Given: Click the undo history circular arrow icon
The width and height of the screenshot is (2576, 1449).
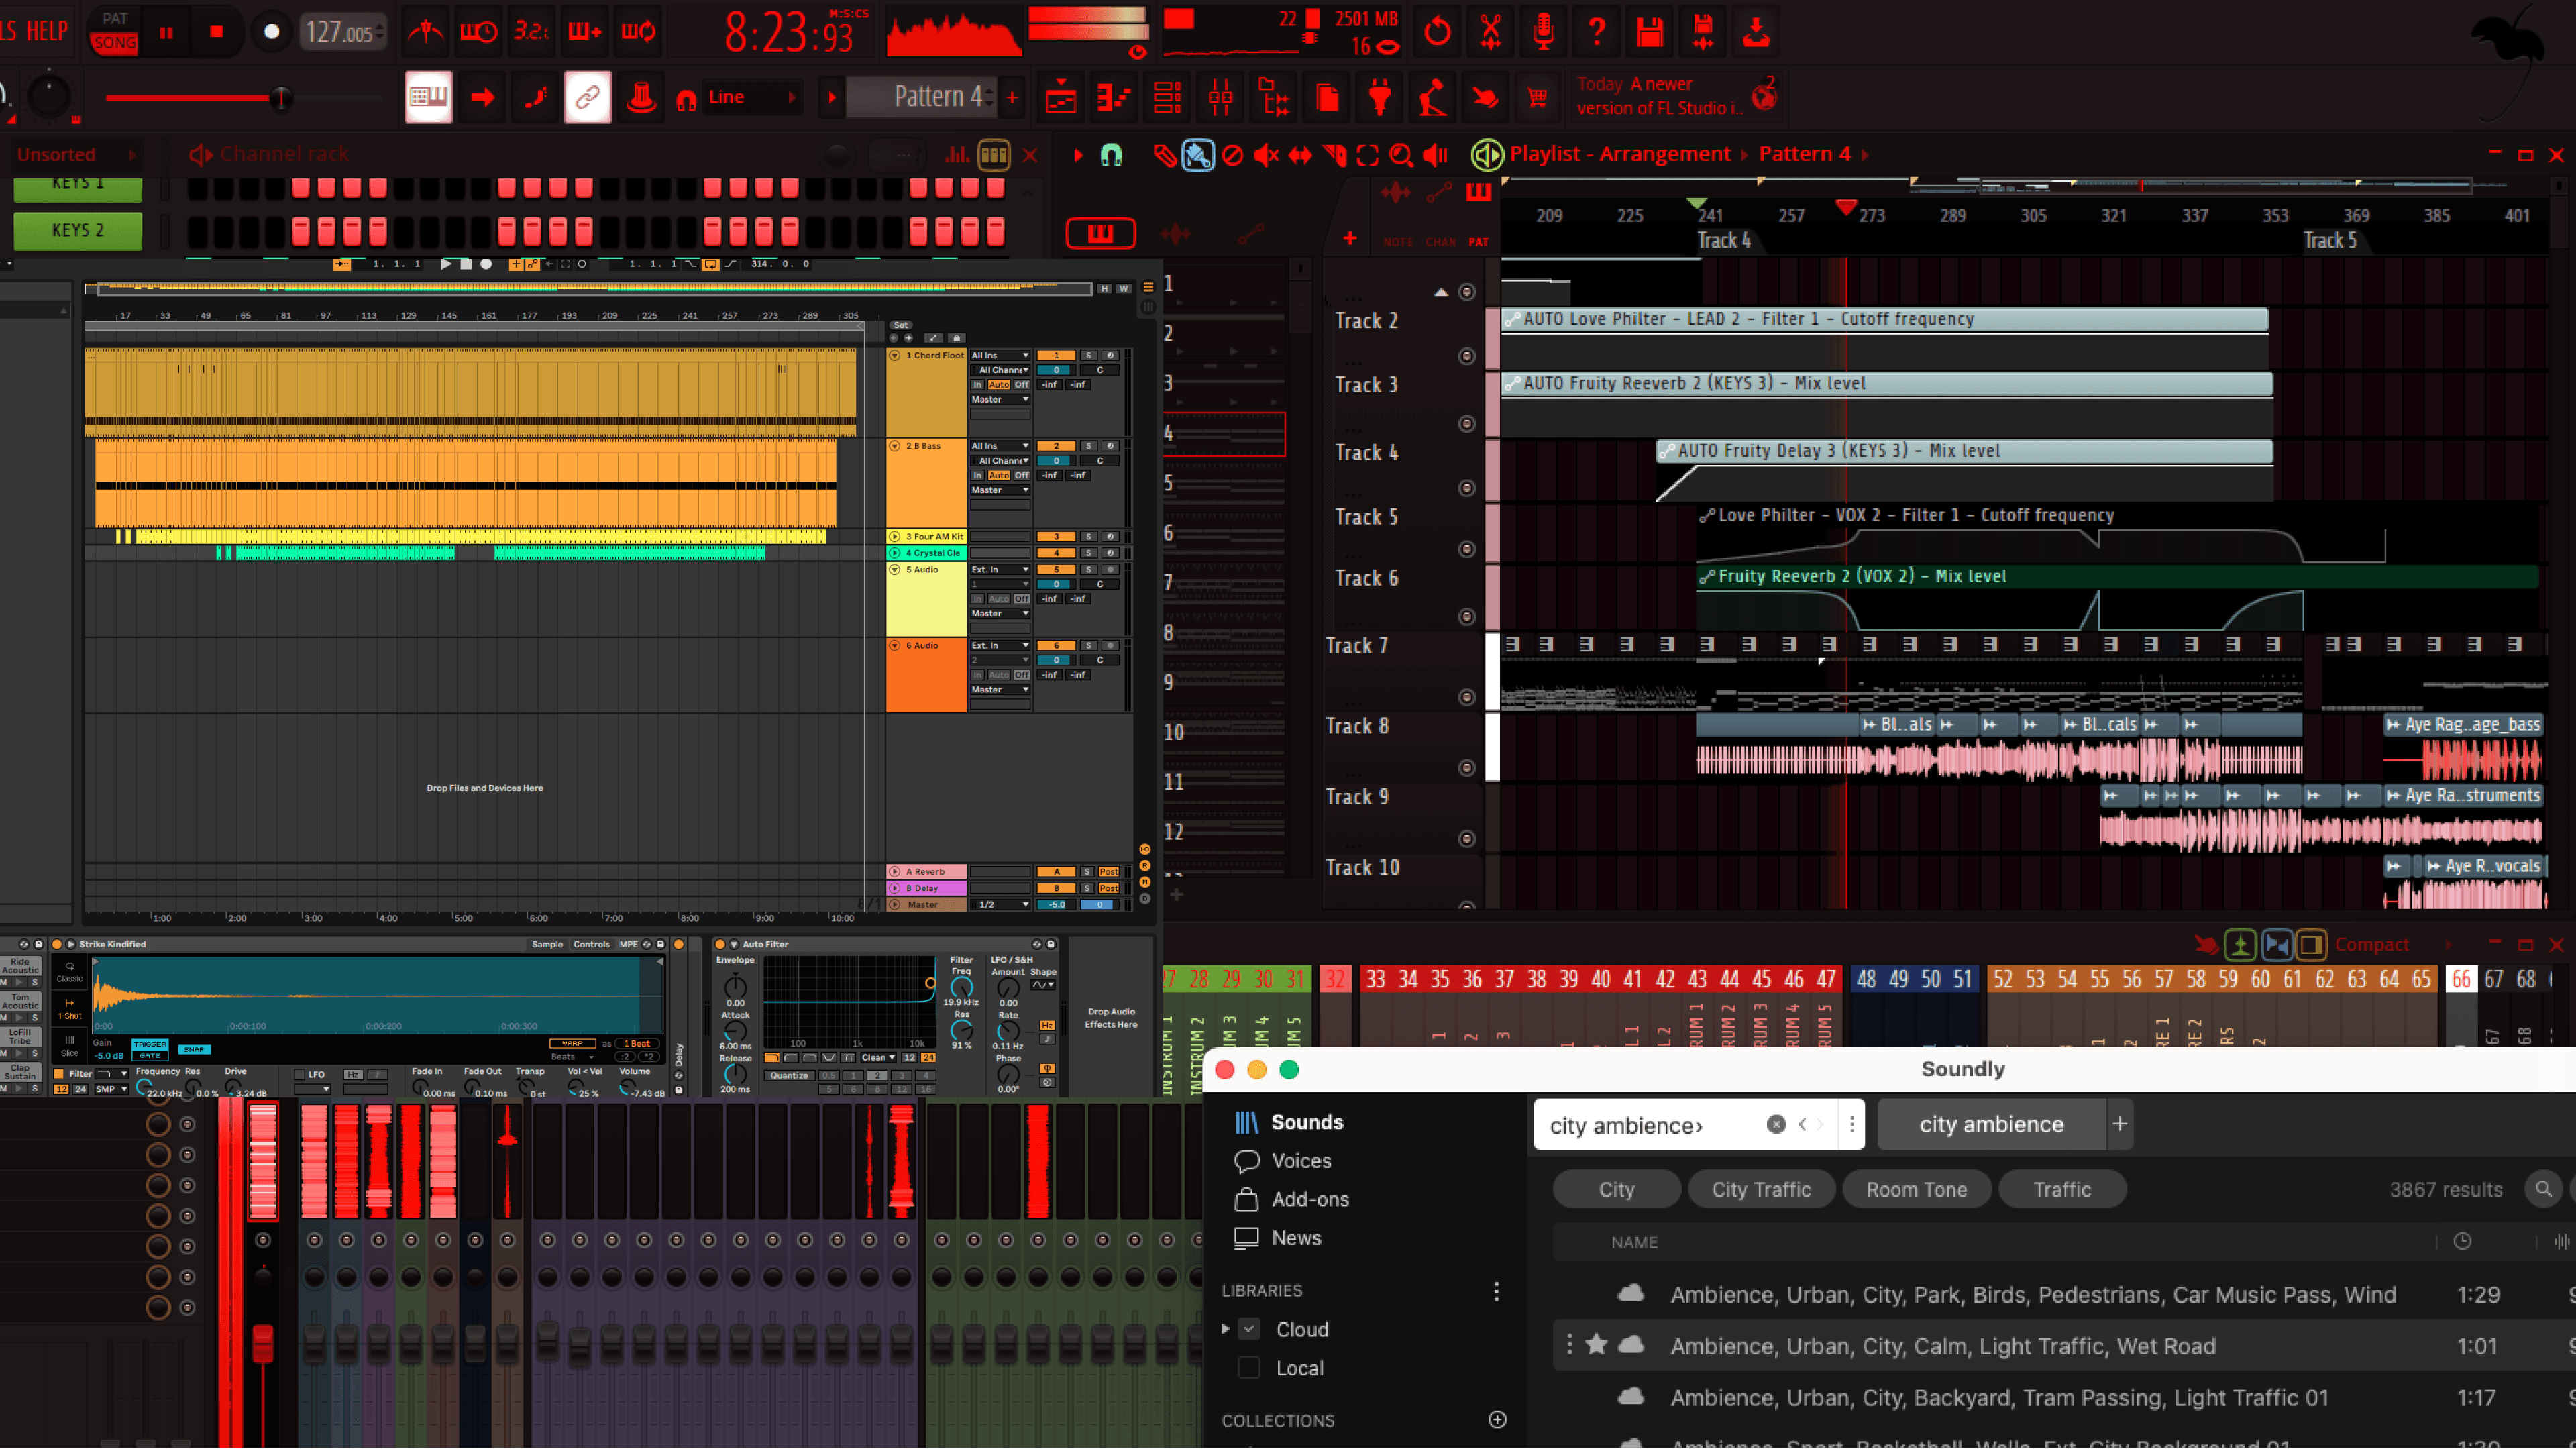Looking at the screenshot, I should click(x=1437, y=32).
